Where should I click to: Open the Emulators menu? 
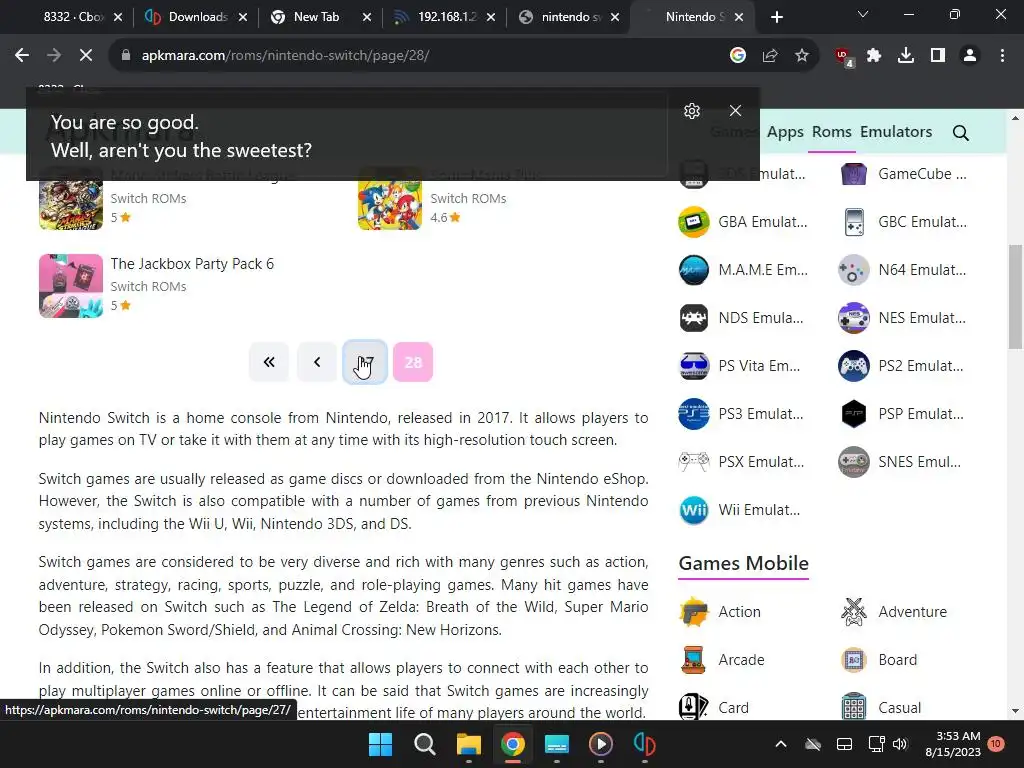point(896,132)
